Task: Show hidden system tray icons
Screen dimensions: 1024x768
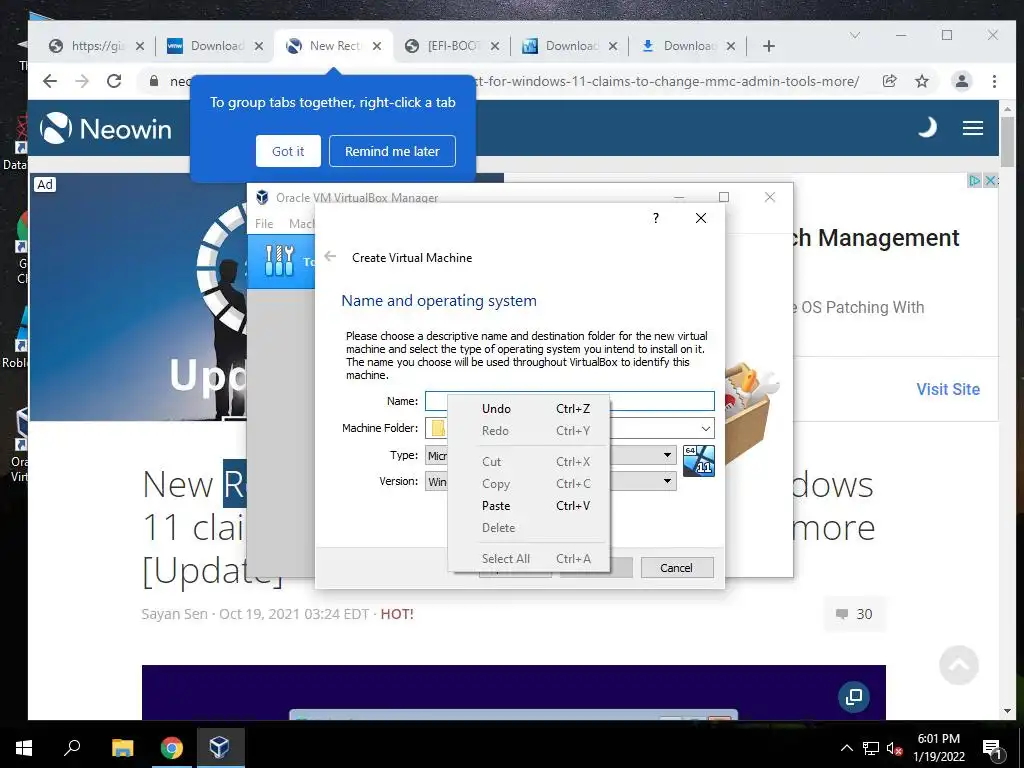Action: pyautogui.click(x=846, y=748)
